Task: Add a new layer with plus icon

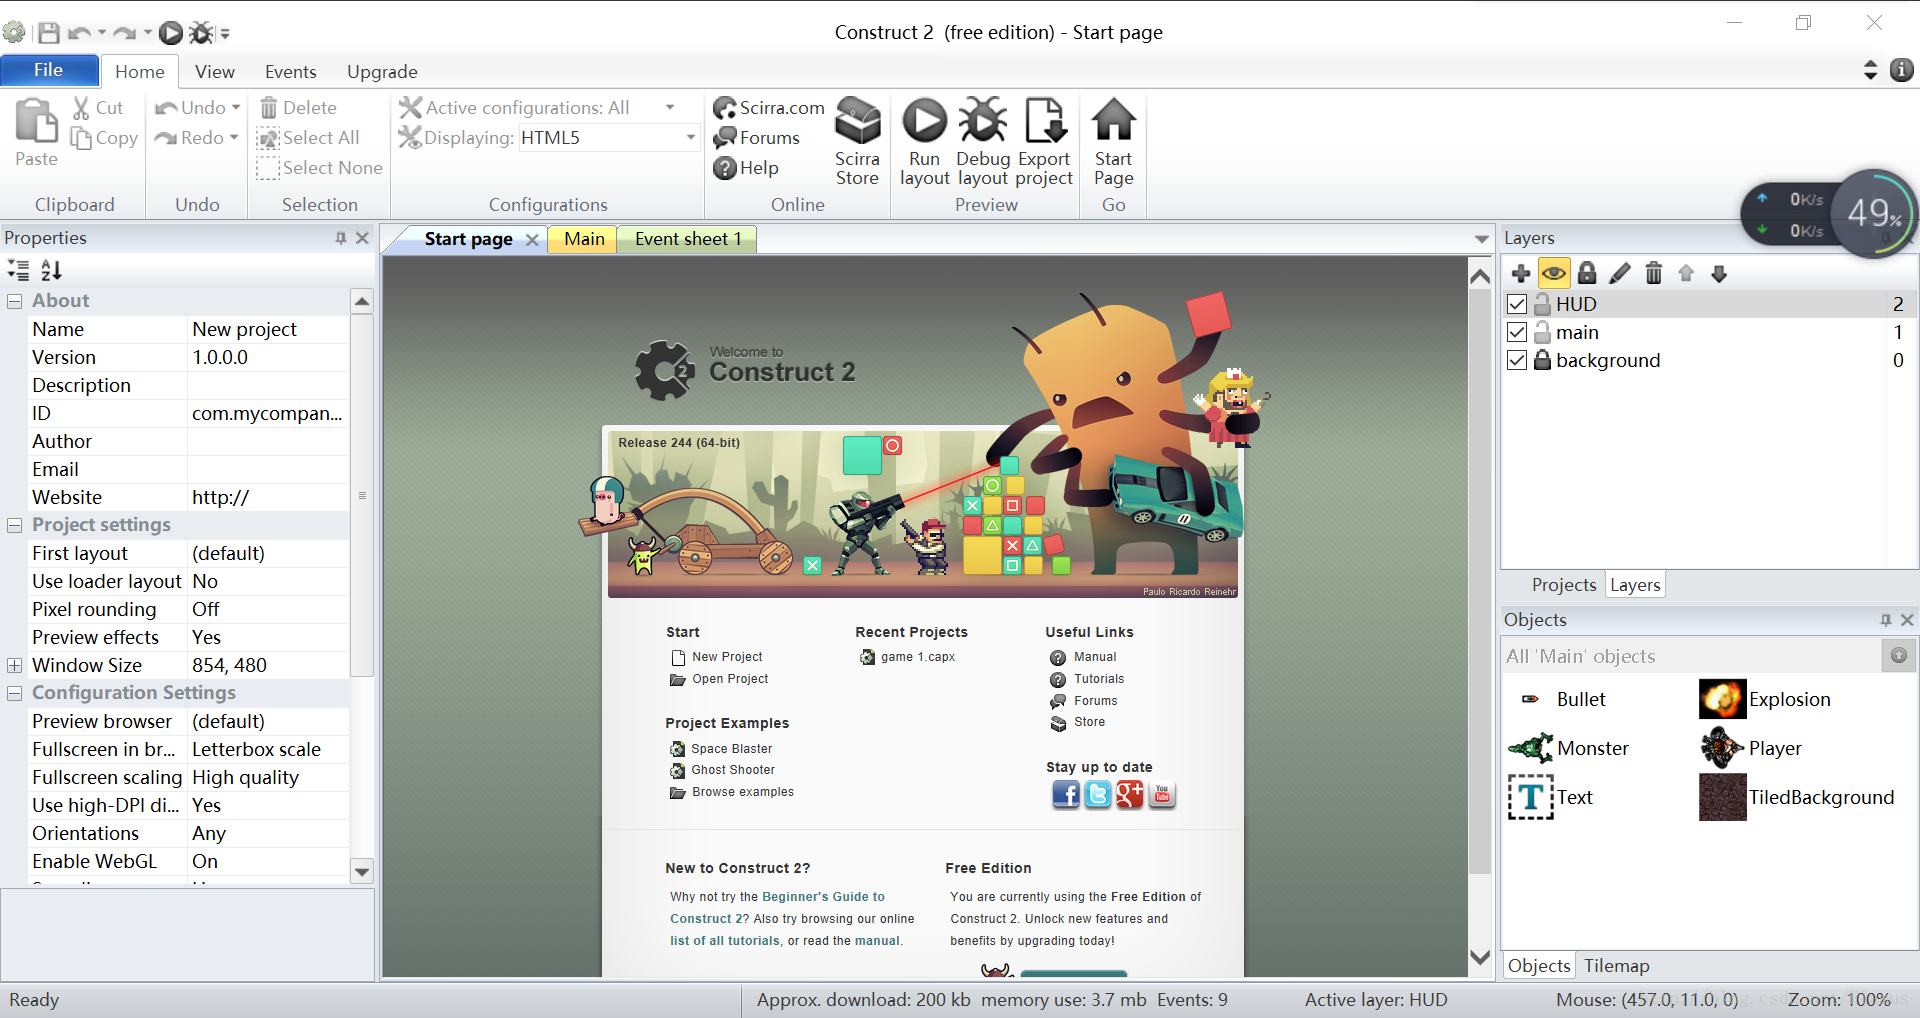Action: (x=1521, y=273)
